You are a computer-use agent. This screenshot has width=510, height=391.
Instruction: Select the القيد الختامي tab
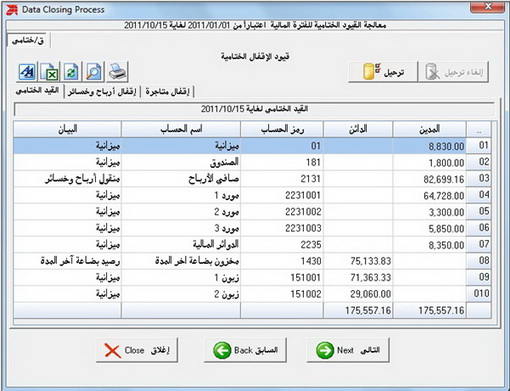pyautogui.click(x=38, y=91)
